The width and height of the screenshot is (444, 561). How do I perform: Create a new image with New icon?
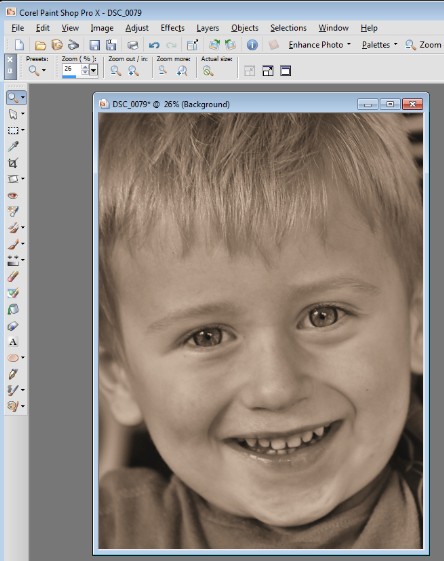pyautogui.click(x=19, y=45)
